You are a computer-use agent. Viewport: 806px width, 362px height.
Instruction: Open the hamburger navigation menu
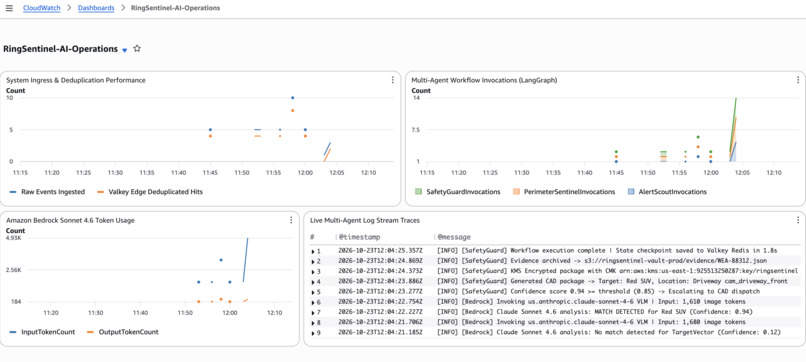point(9,8)
